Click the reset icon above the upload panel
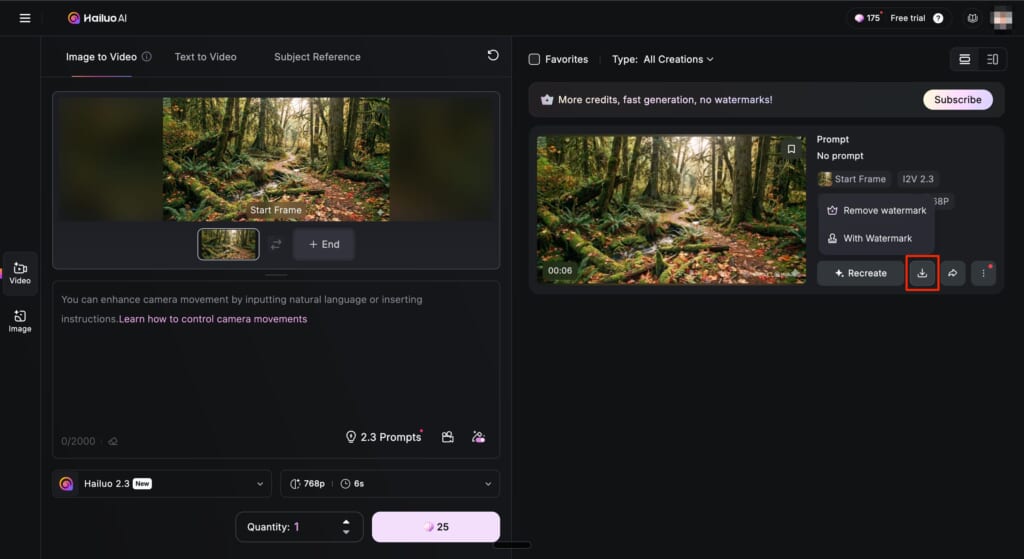 (492, 56)
